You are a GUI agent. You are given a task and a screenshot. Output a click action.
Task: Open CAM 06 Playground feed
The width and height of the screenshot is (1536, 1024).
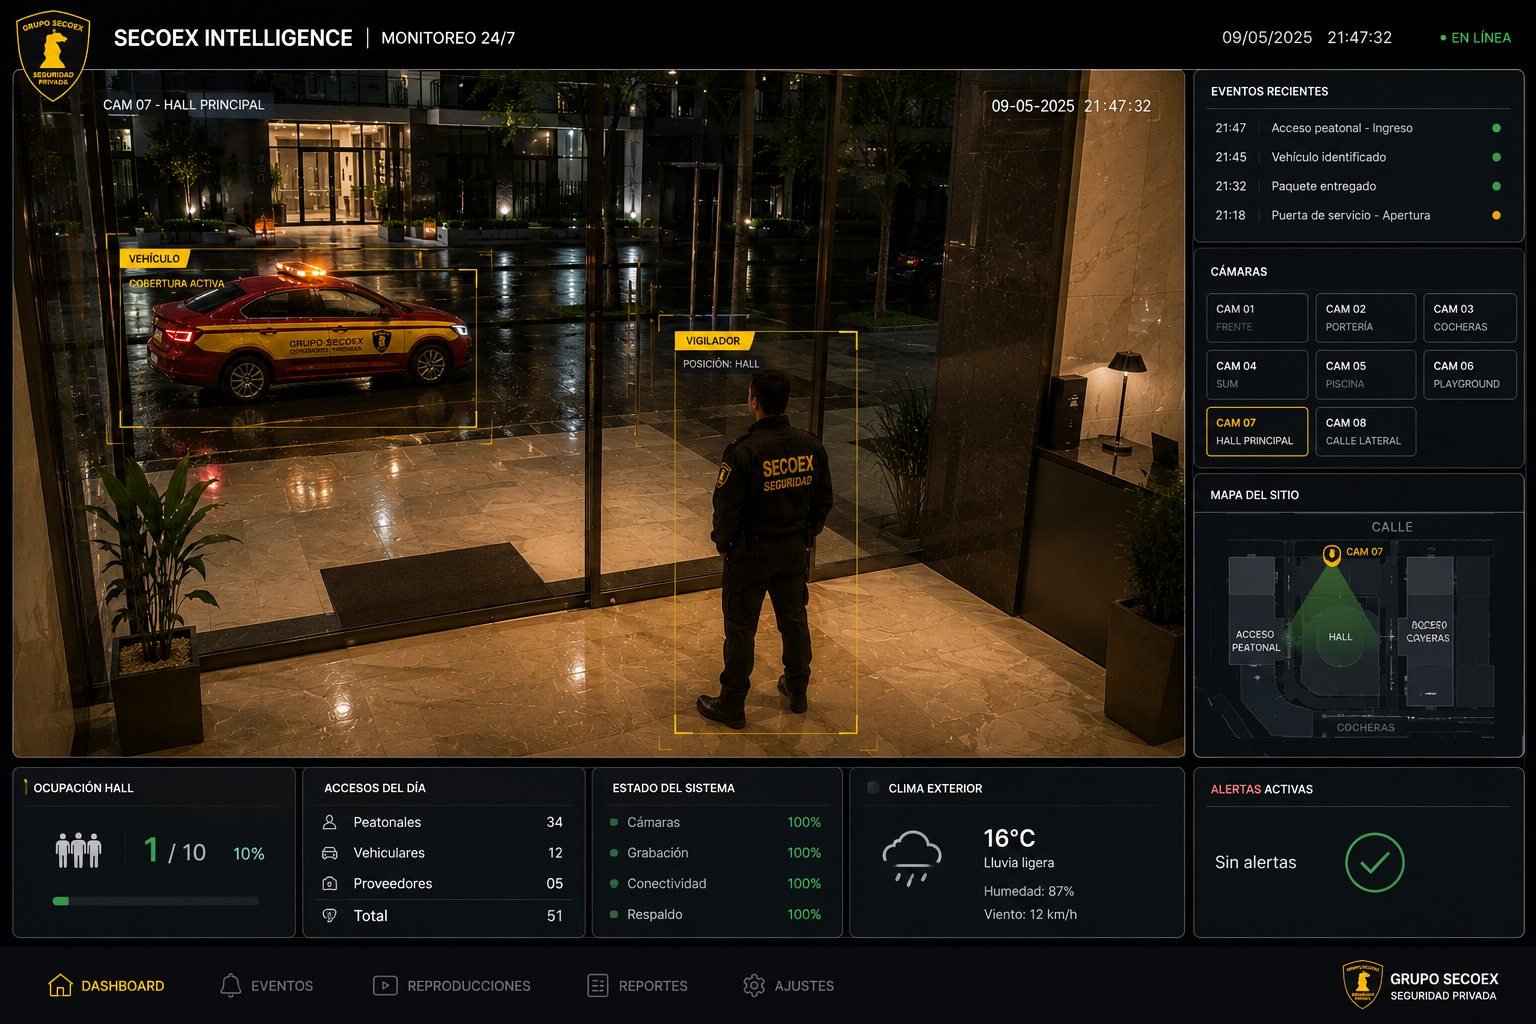point(1470,375)
